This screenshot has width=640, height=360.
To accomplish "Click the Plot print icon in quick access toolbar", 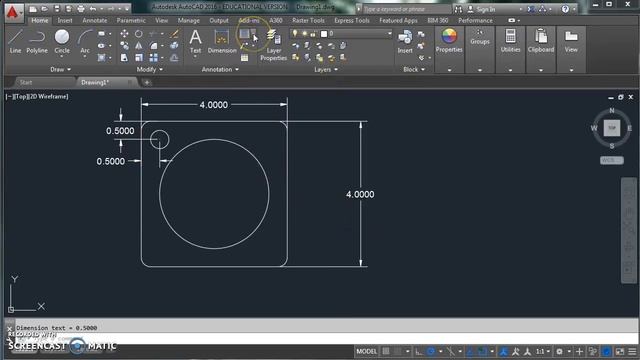I will [x=81, y=9].
